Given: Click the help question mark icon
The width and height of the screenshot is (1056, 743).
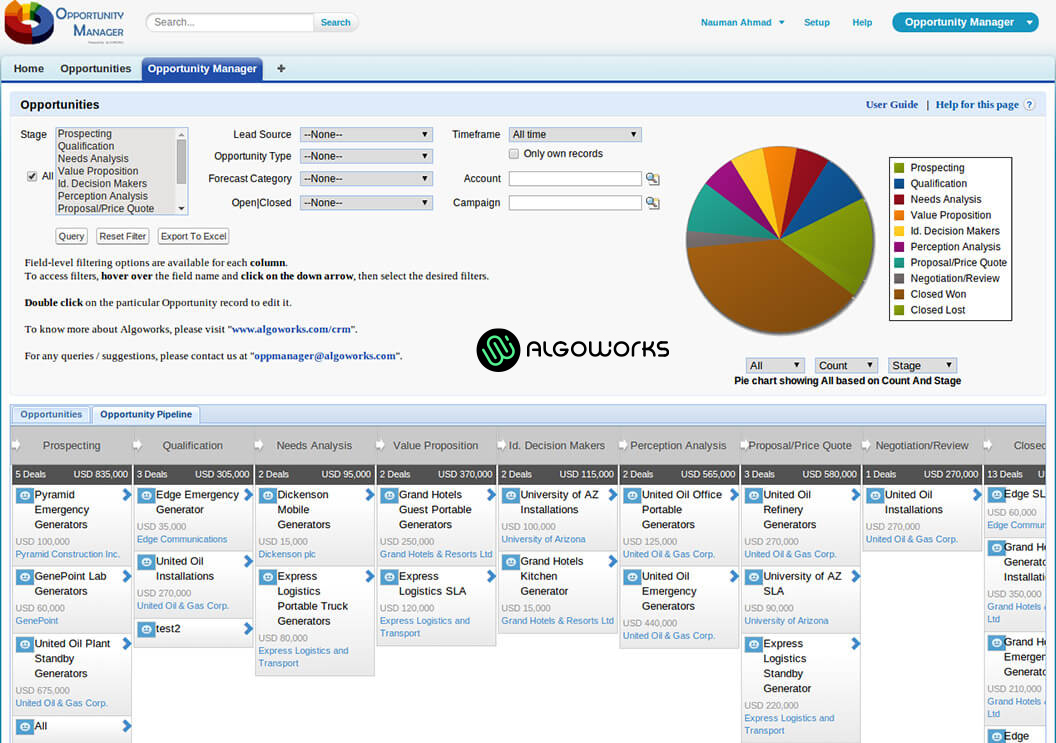Looking at the screenshot, I should coord(1029,105).
